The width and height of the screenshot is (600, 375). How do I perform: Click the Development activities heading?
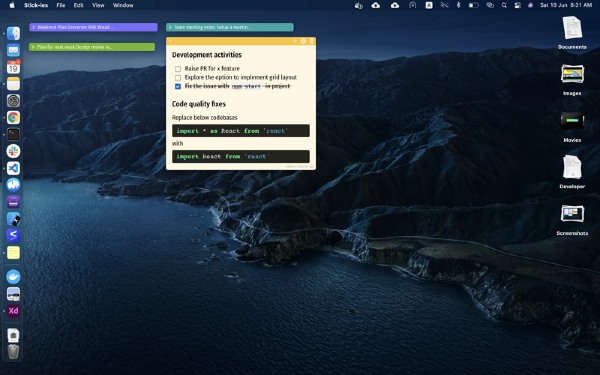point(207,55)
